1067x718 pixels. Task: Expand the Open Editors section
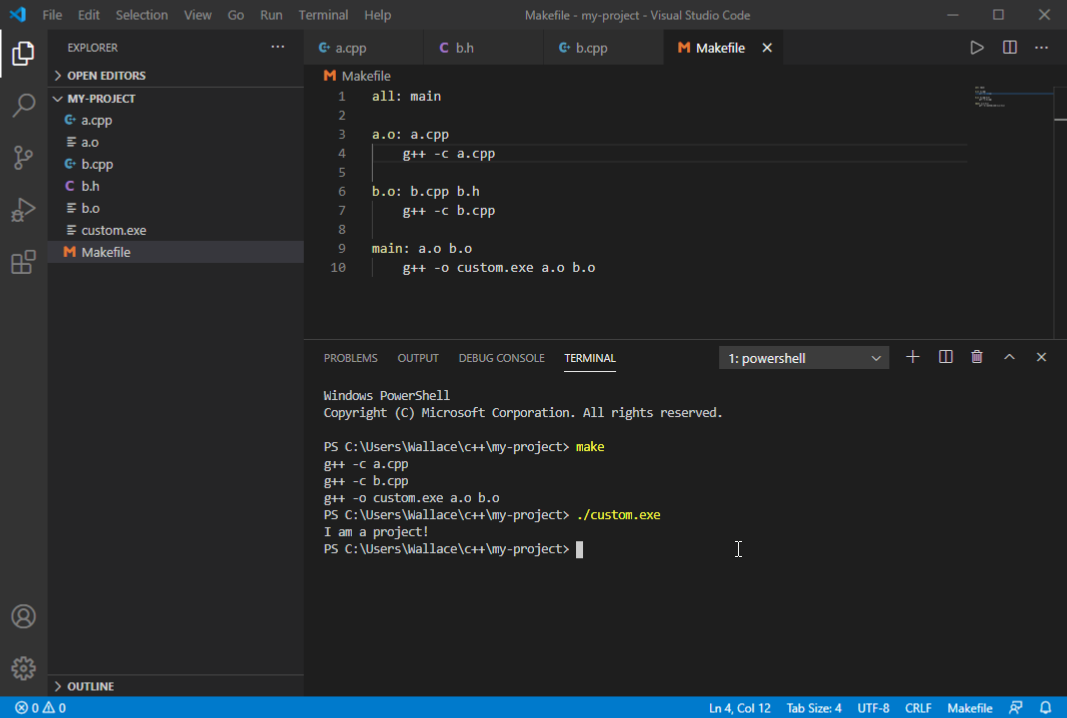(106, 76)
